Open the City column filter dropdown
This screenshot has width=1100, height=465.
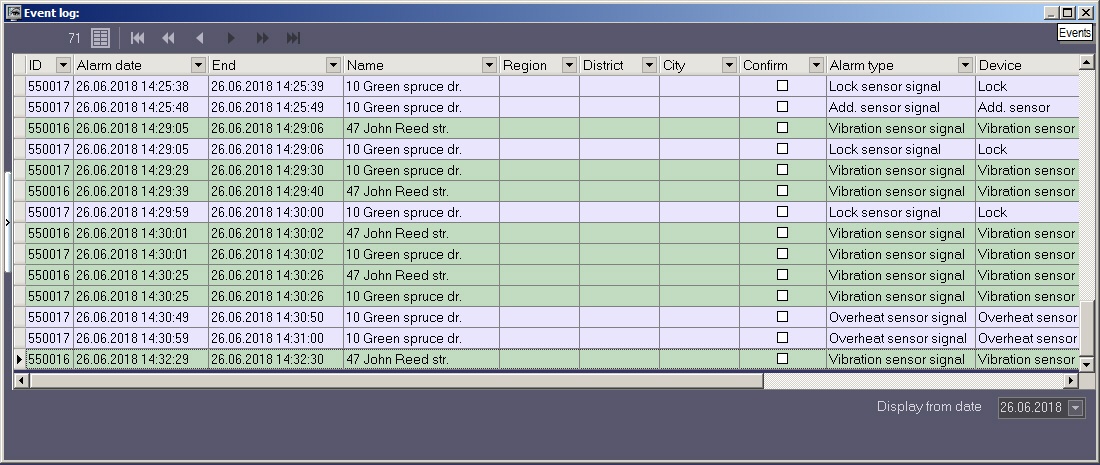coord(729,65)
